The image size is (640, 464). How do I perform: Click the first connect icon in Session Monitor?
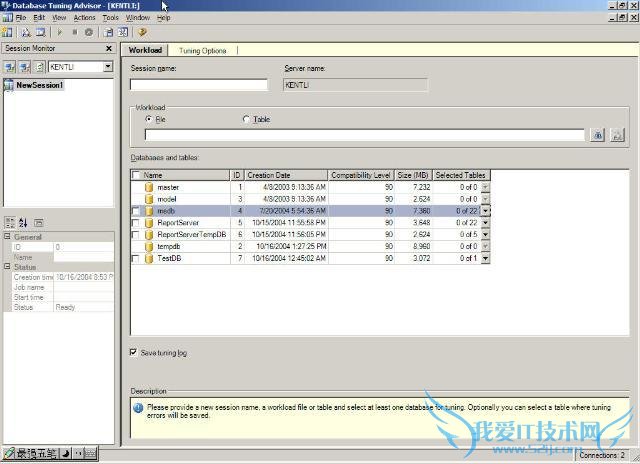click(x=10, y=67)
